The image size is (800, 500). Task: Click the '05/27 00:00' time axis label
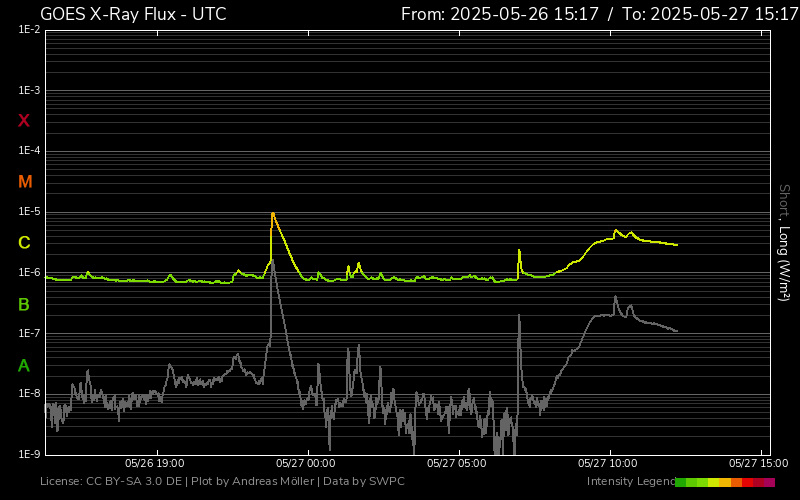point(306,463)
